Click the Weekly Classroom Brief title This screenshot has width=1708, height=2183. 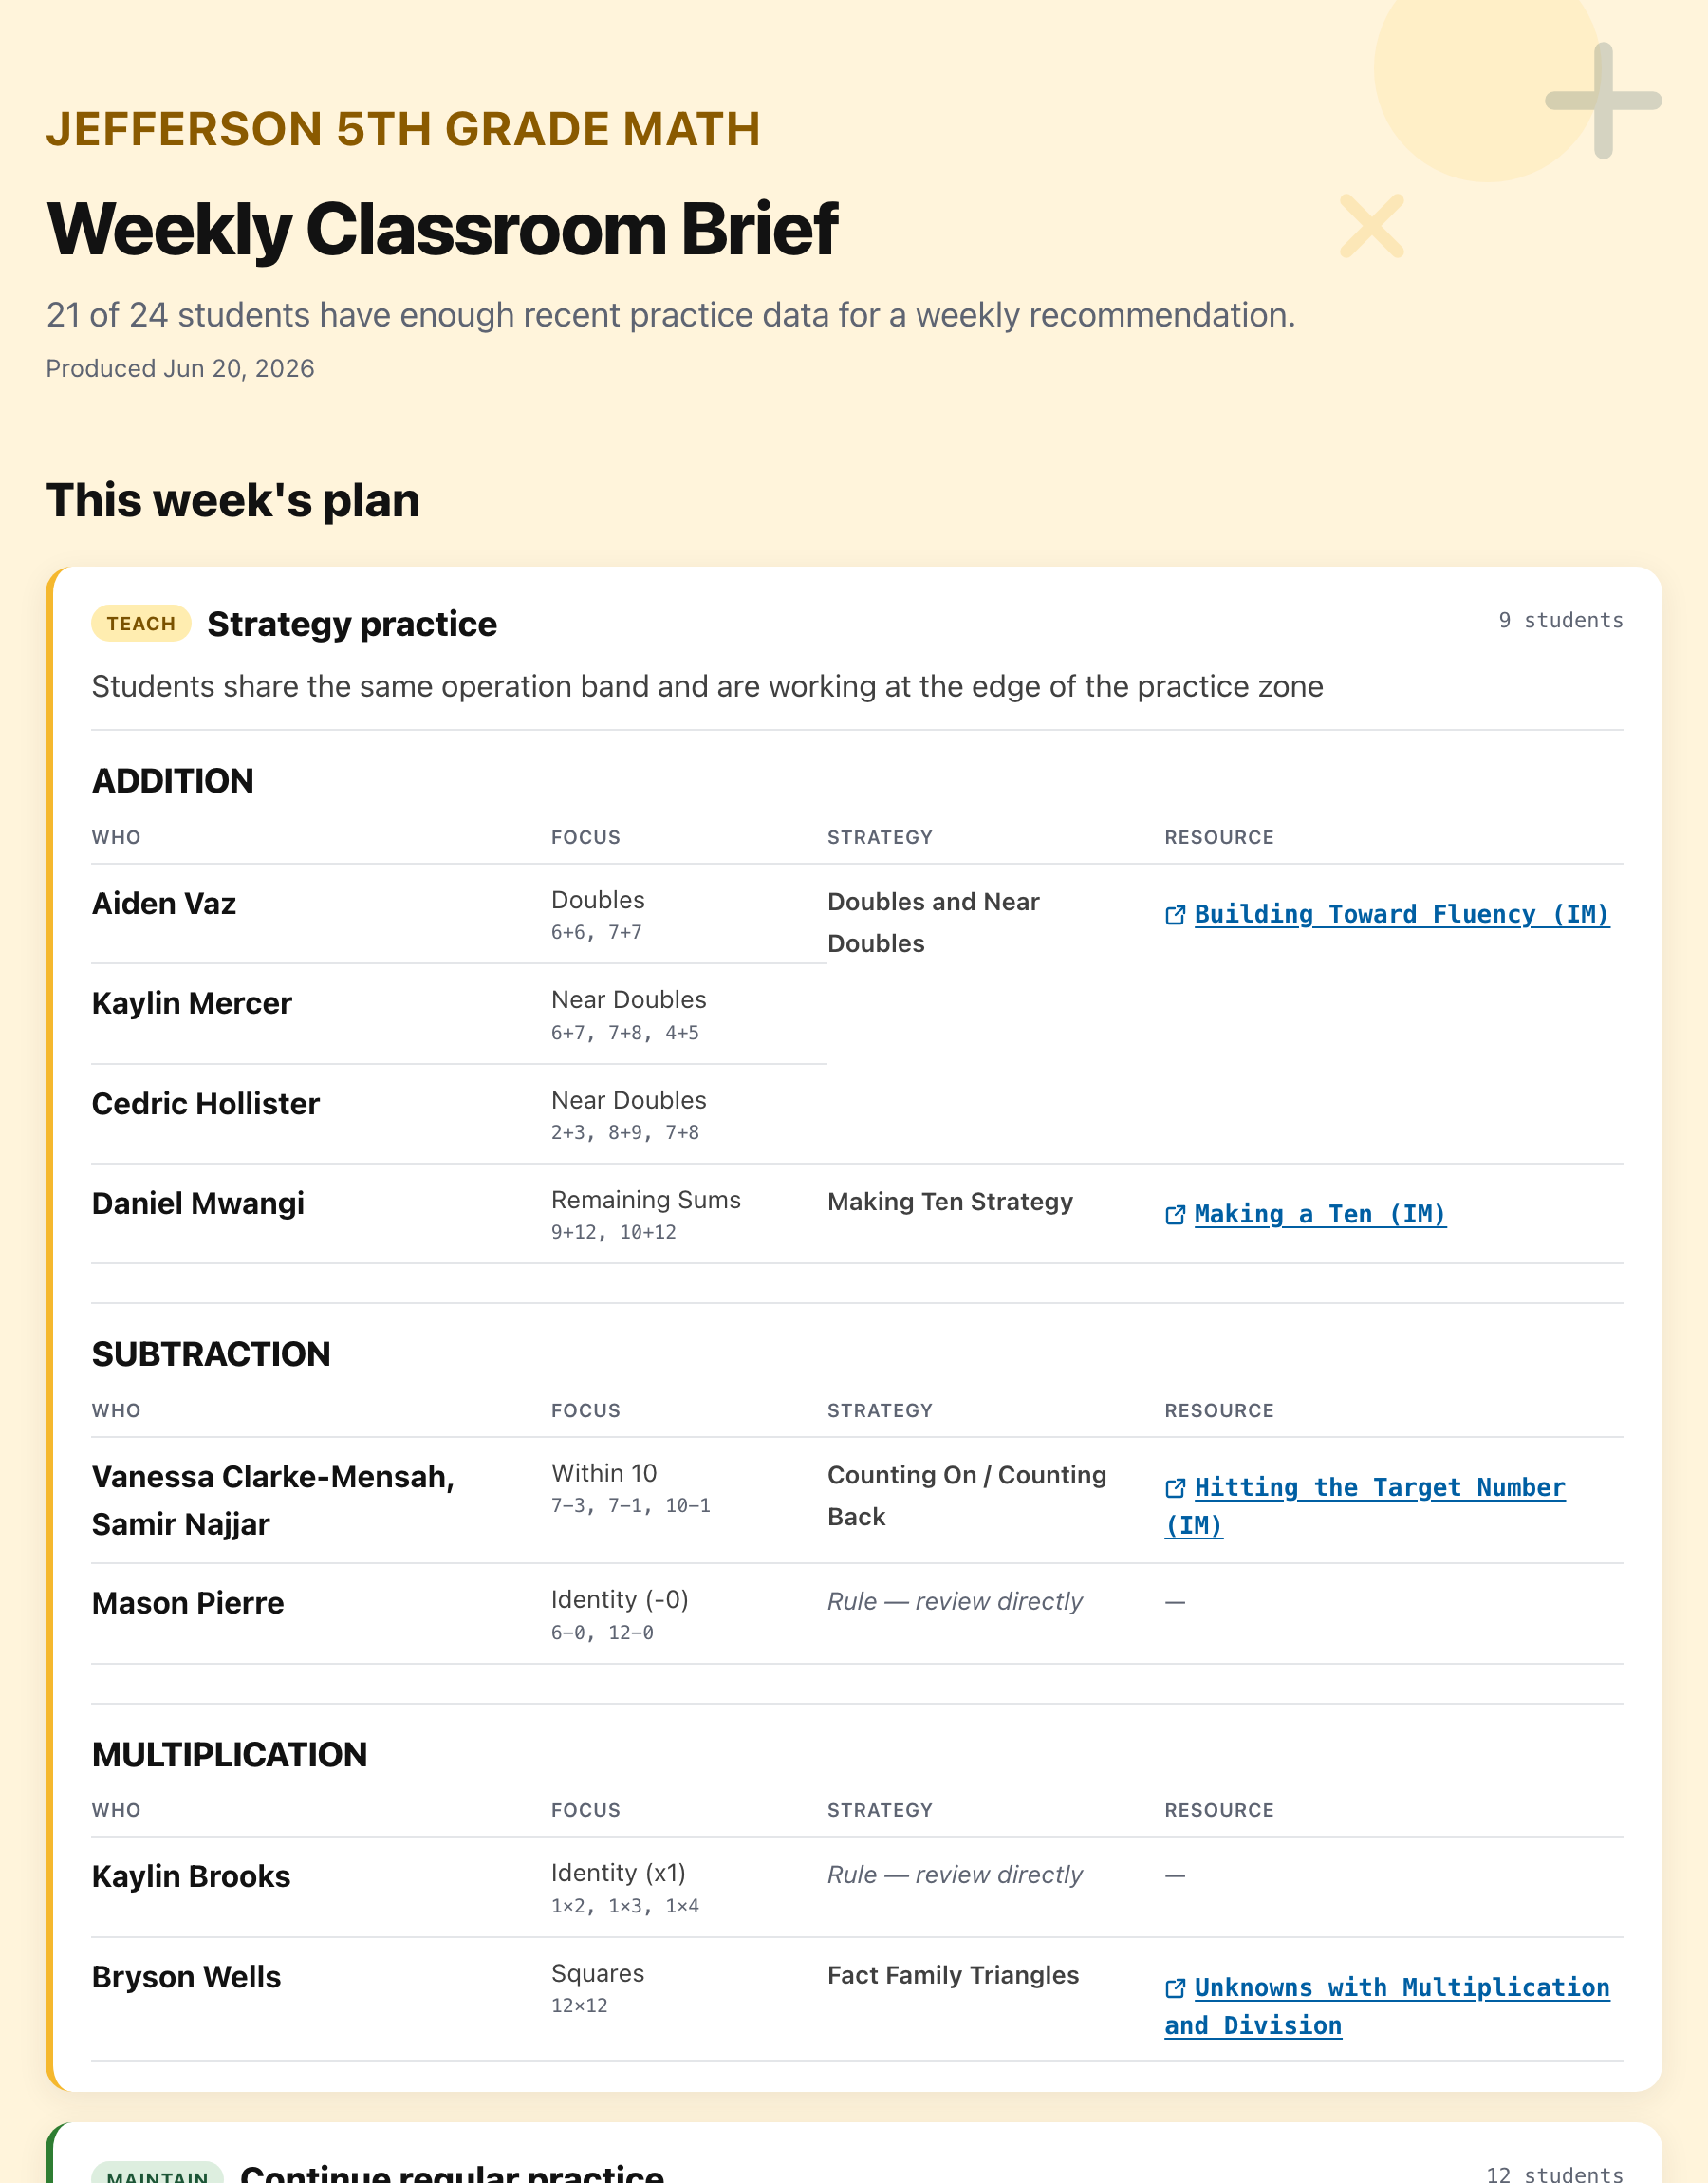coord(442,229)
